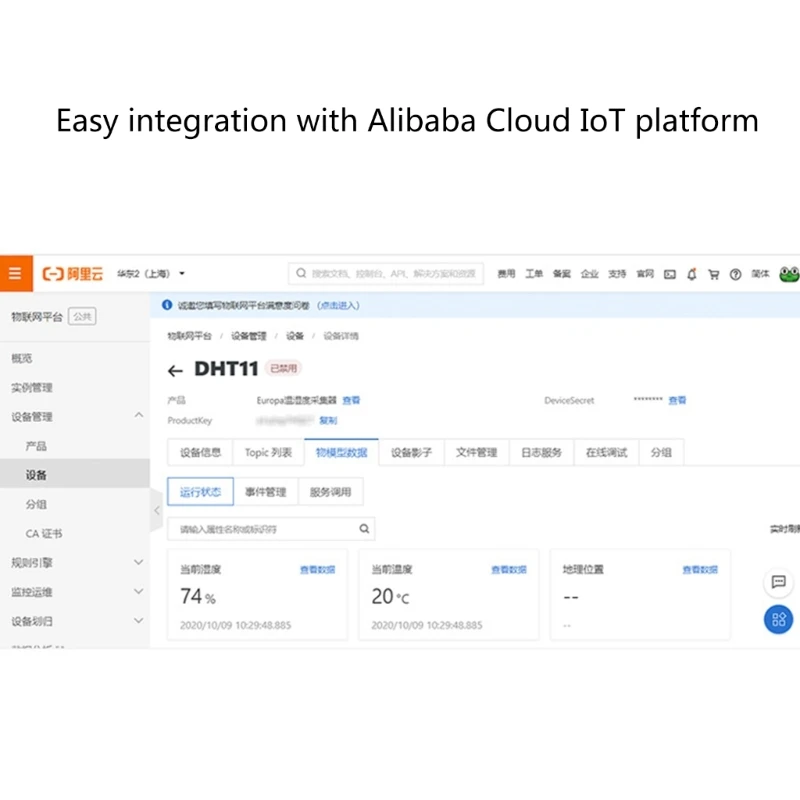Screen dimensions: 800x800
Task: Select the 事件管理 sub-tab
Action: (265, 492)
